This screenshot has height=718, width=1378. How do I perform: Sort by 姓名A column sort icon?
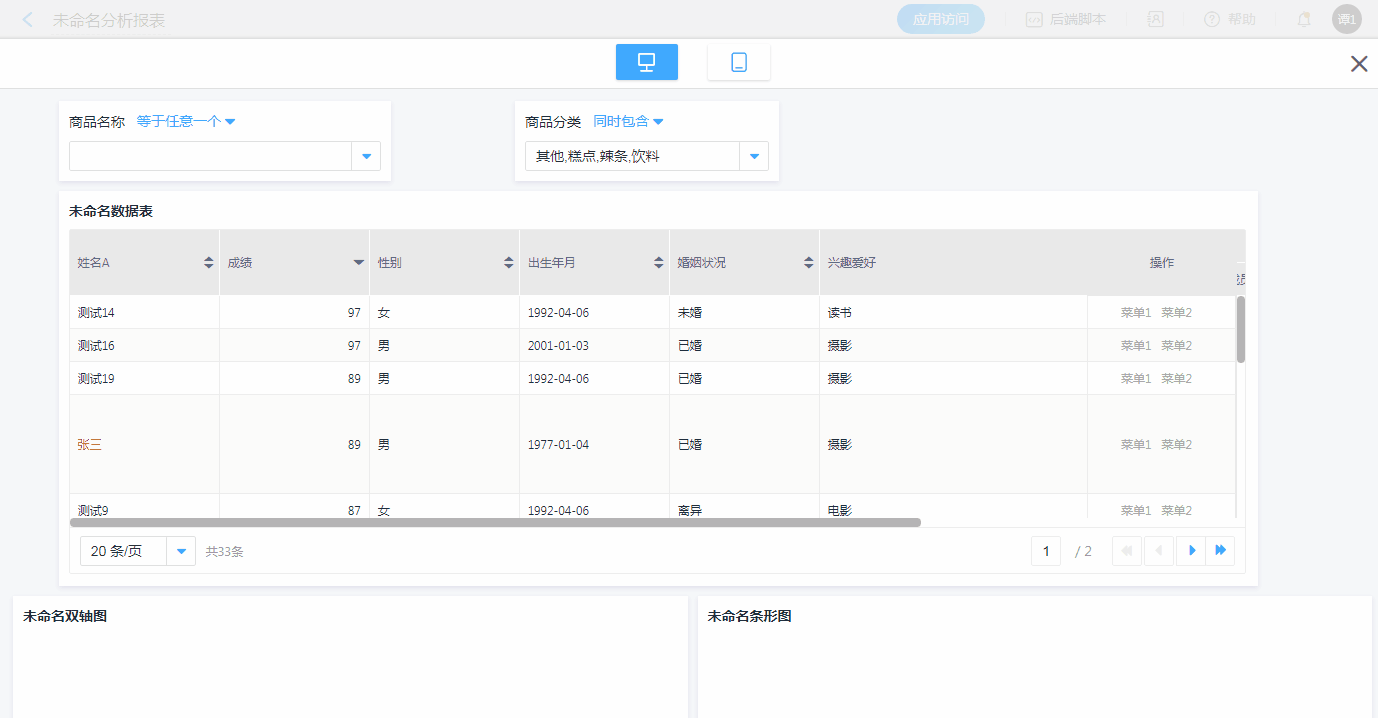208,263
